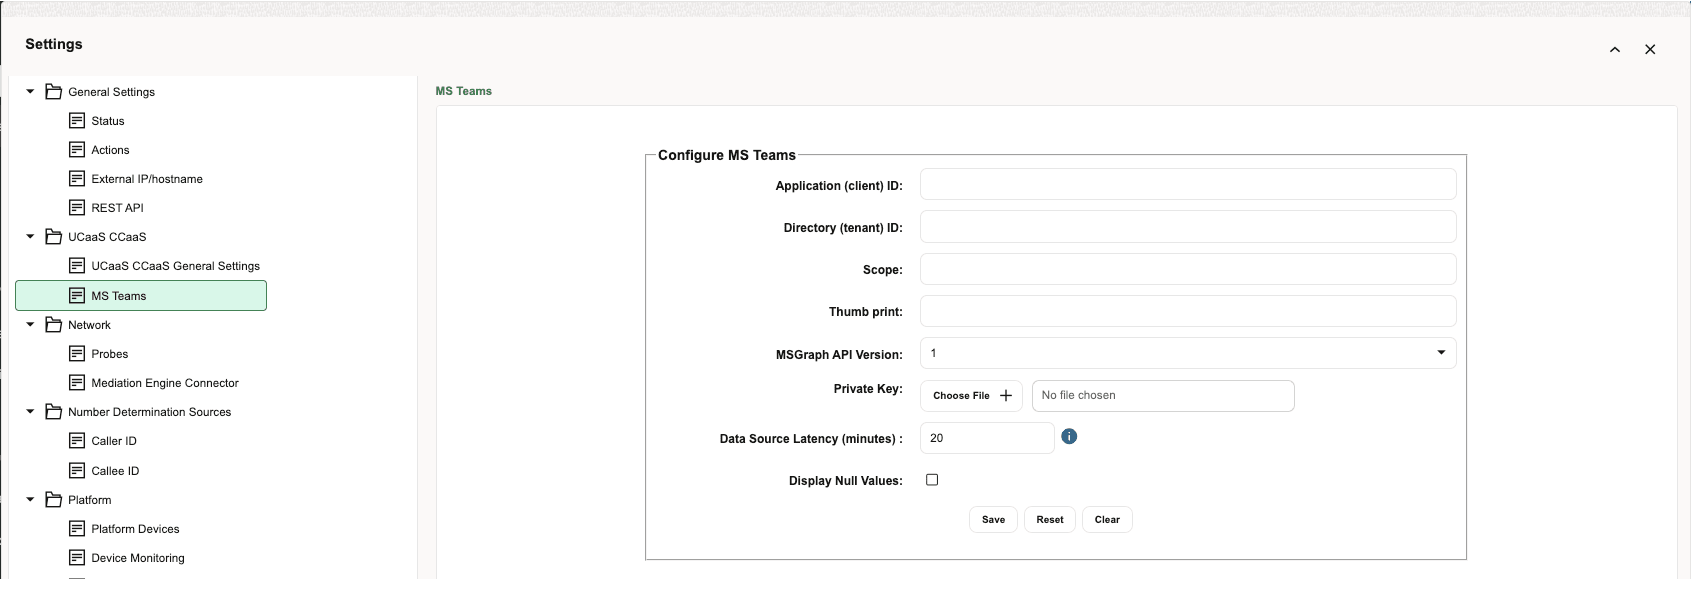1697x595 pixels.
Task: Click the Data Source Latency info icon
Action: (1069, 436)
